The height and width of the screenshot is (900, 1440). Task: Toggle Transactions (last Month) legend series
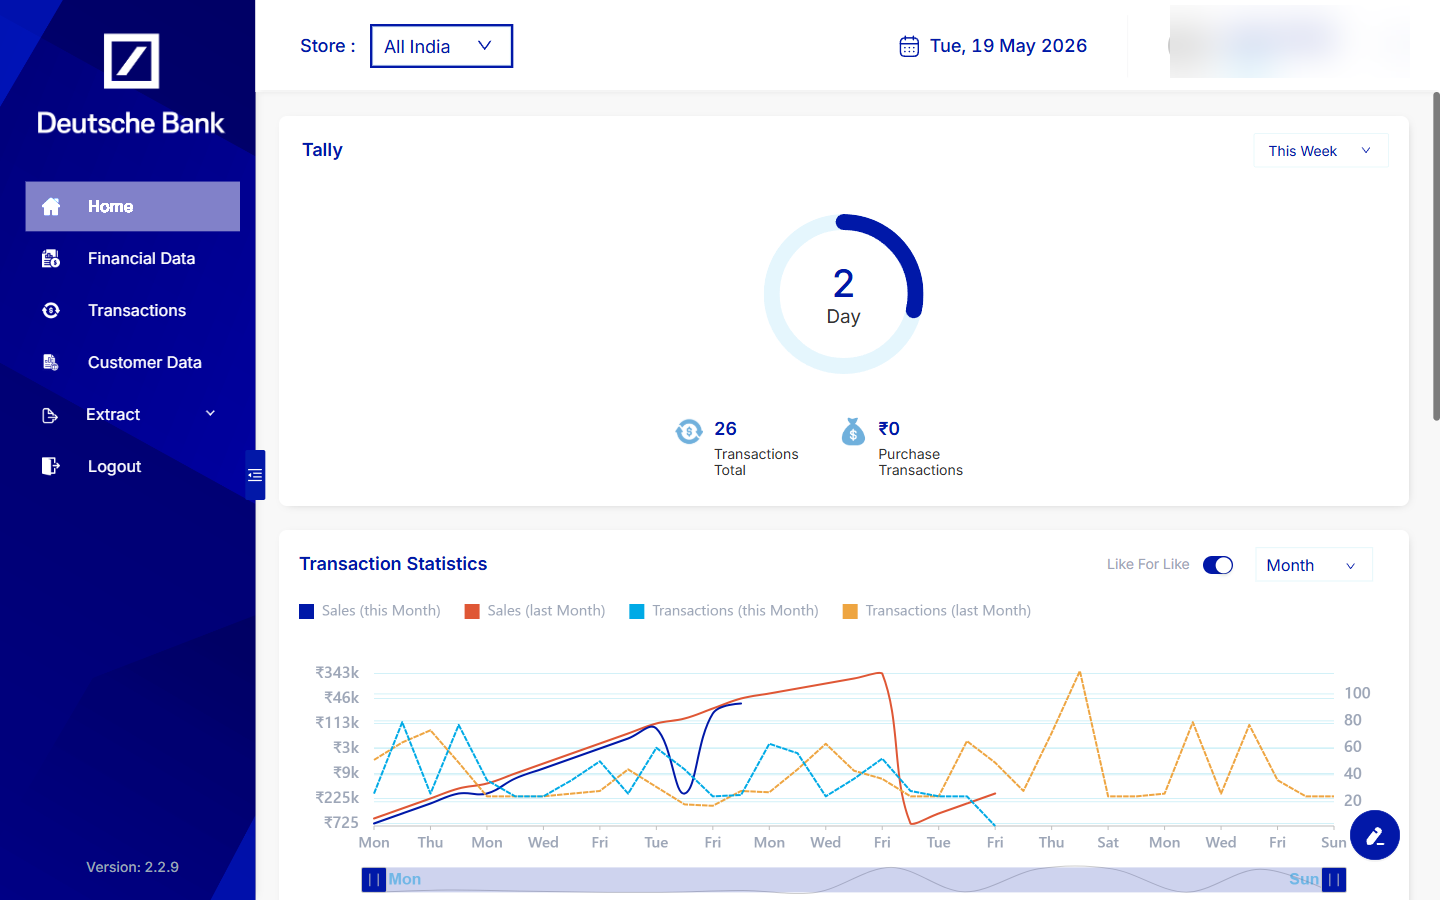point(937,611)
